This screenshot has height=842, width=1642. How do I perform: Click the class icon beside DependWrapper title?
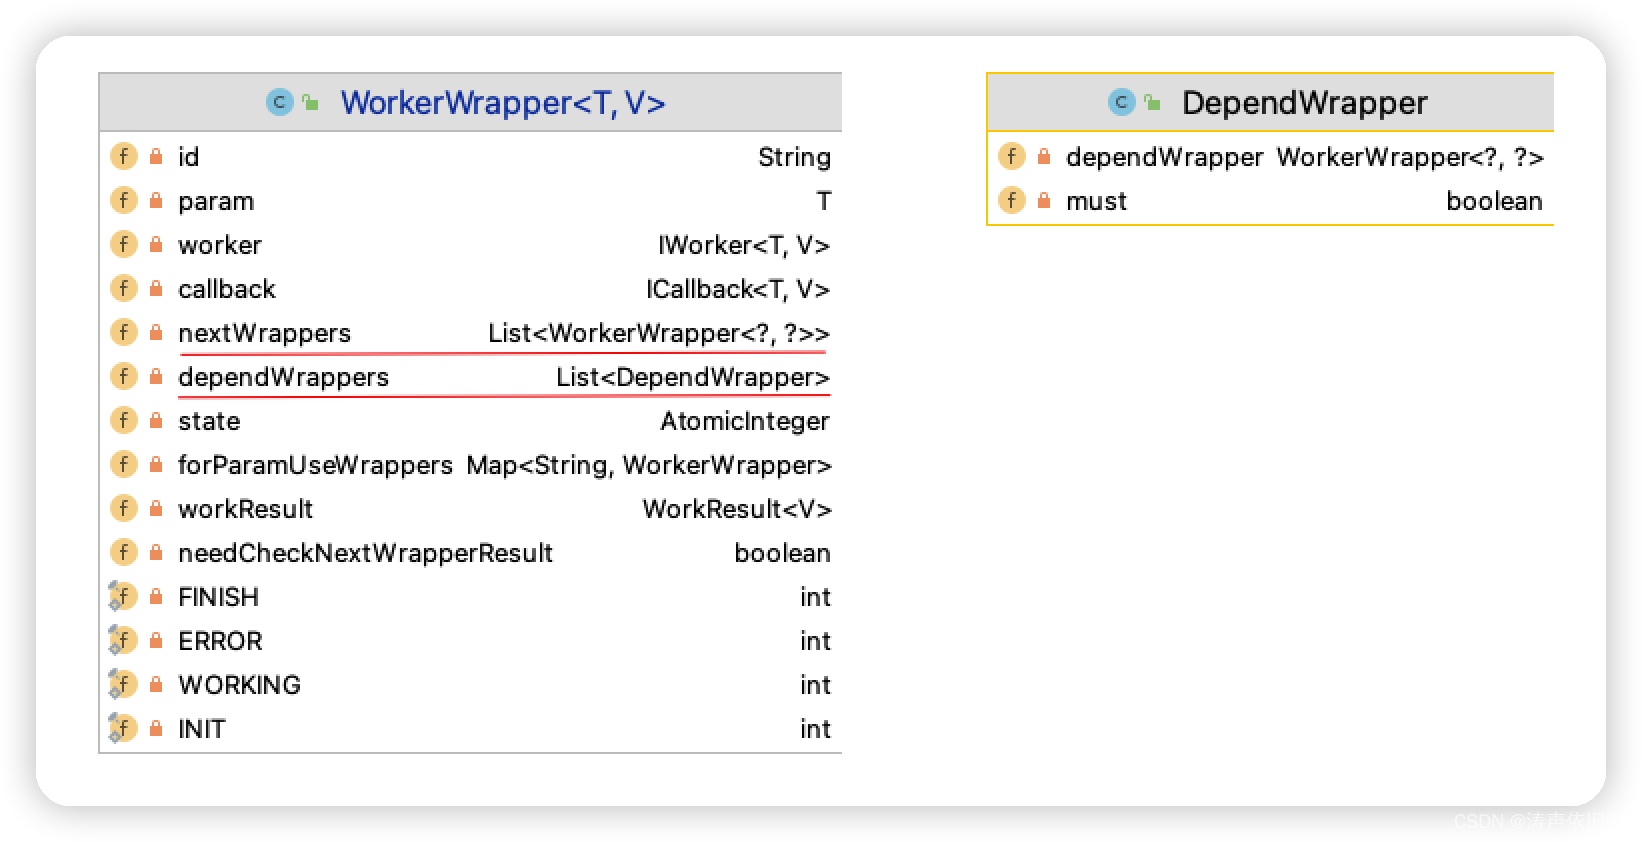[x=1122, y=102]
